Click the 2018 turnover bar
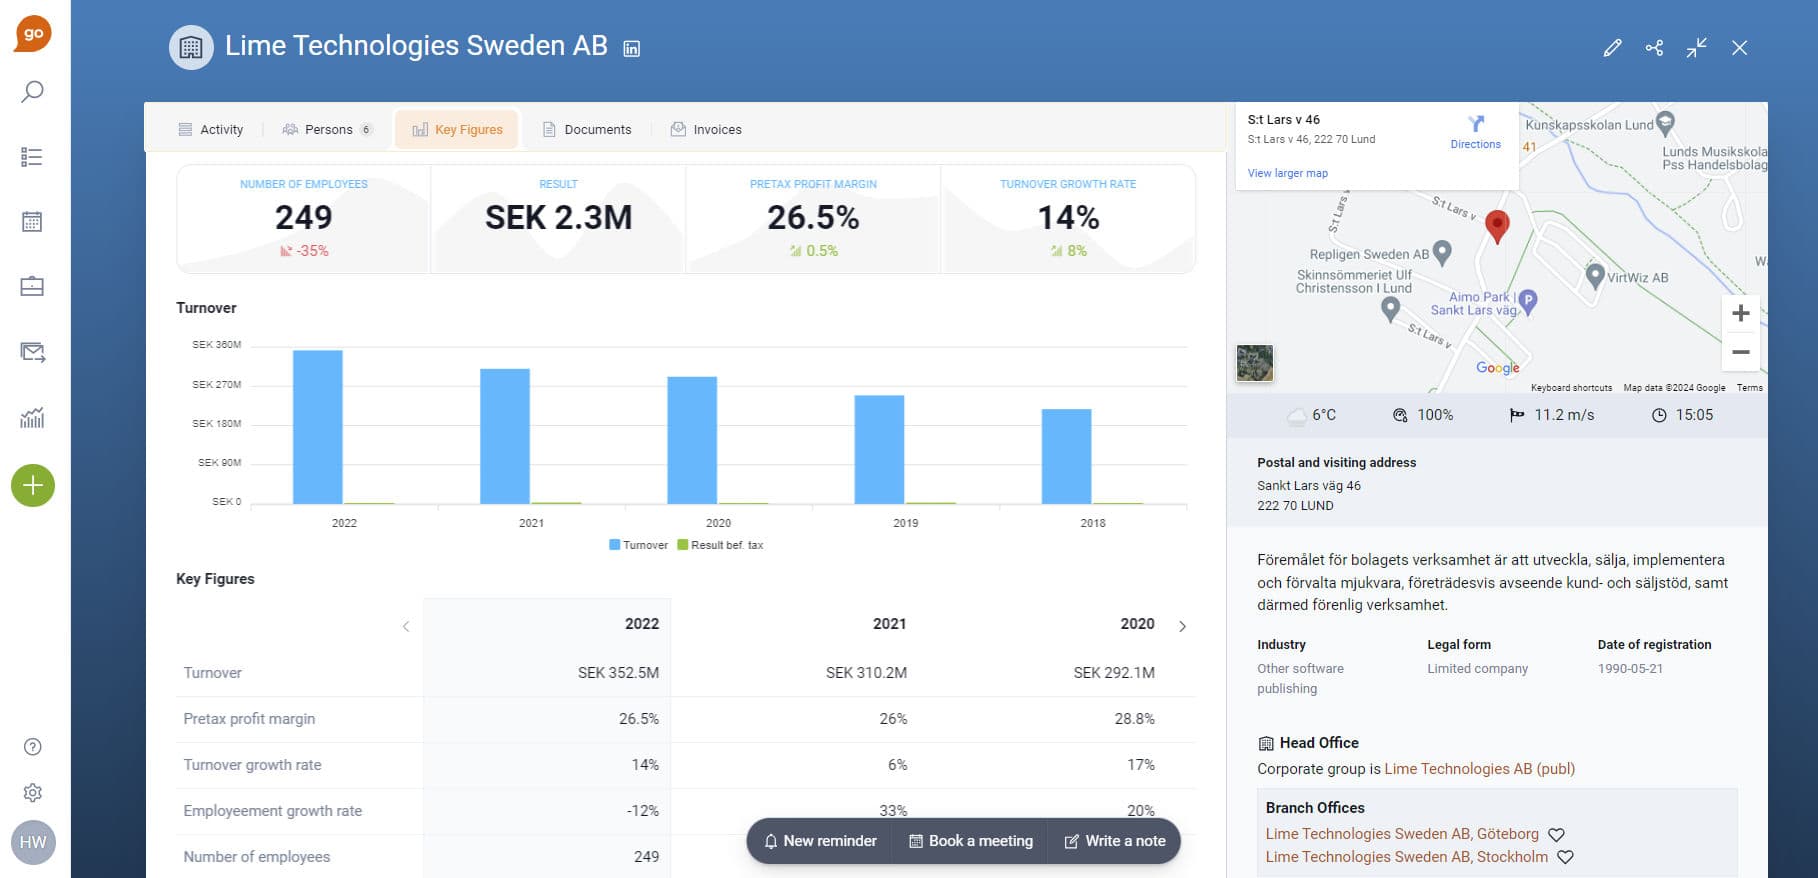Screen dimensions: 1818x878 [1067, 457]
